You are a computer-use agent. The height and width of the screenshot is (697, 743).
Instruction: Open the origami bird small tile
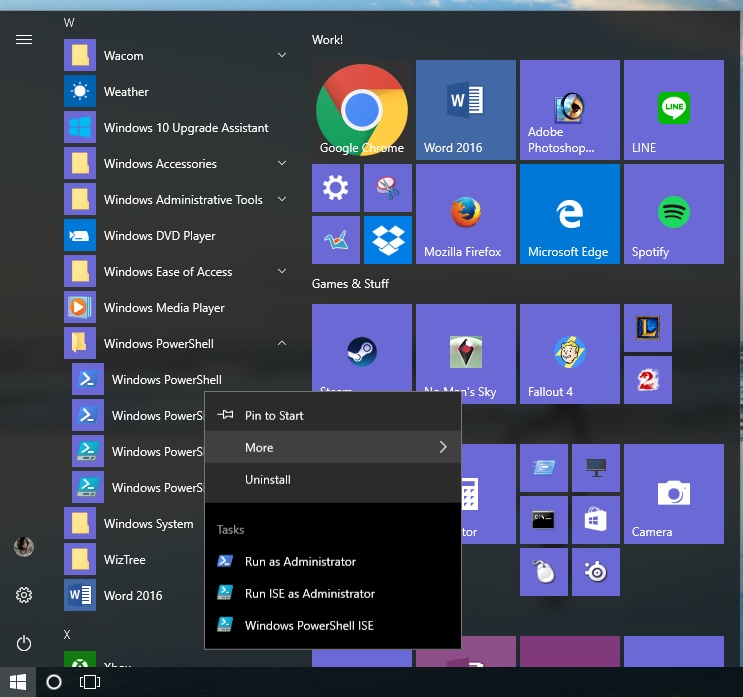pyautogui.click(x=335, y=240)
